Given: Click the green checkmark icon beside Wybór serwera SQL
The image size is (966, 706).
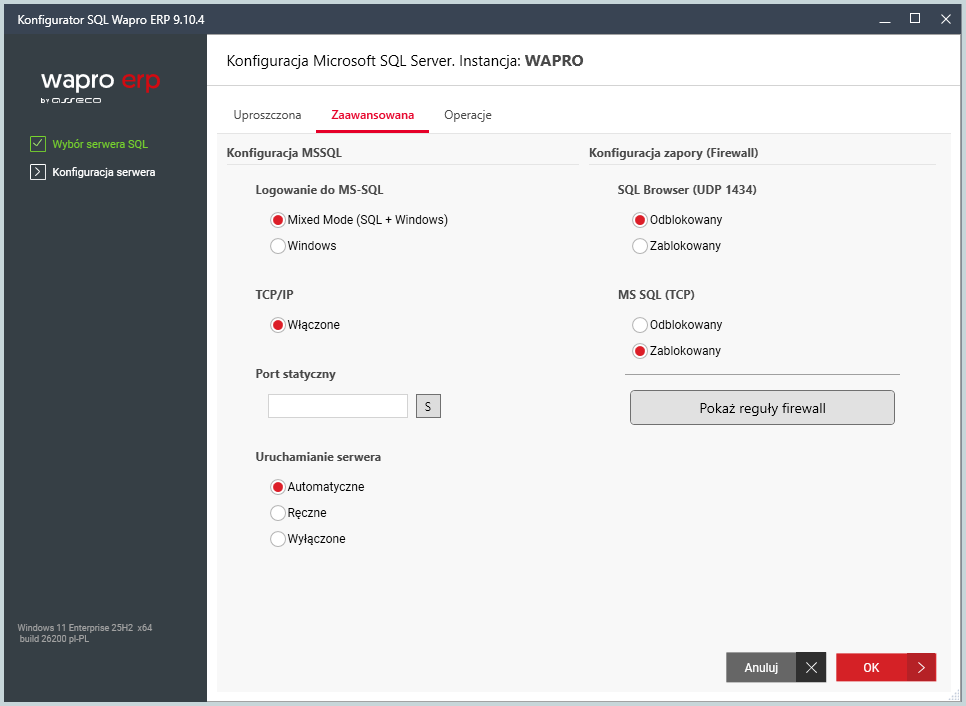Looking at the screenshot, I should (x=38, y=144).
